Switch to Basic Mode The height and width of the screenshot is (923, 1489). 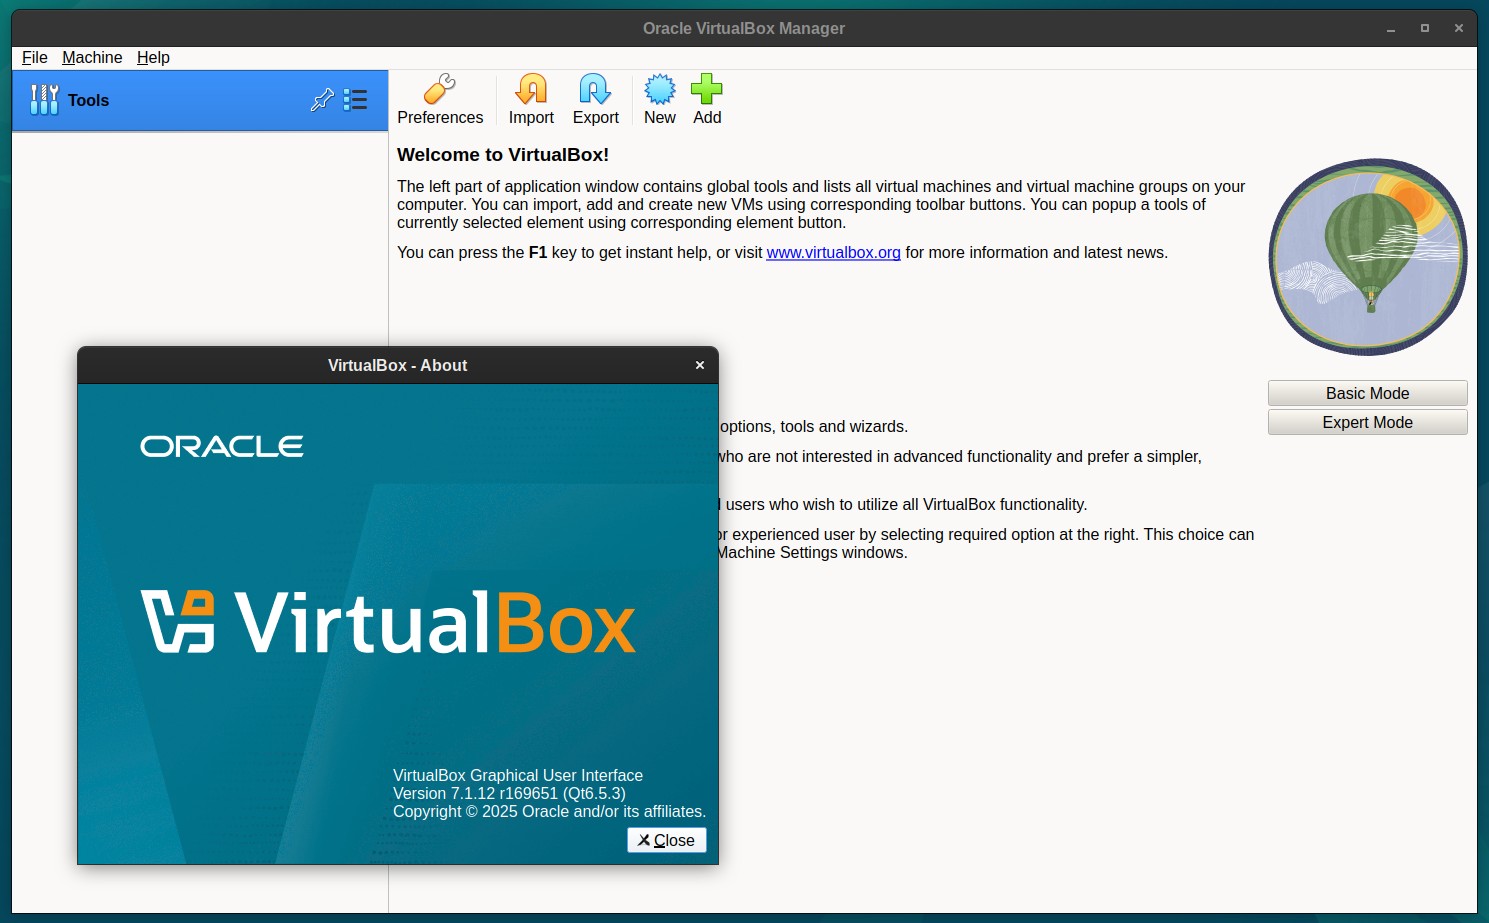click(x=1367, y=393)
